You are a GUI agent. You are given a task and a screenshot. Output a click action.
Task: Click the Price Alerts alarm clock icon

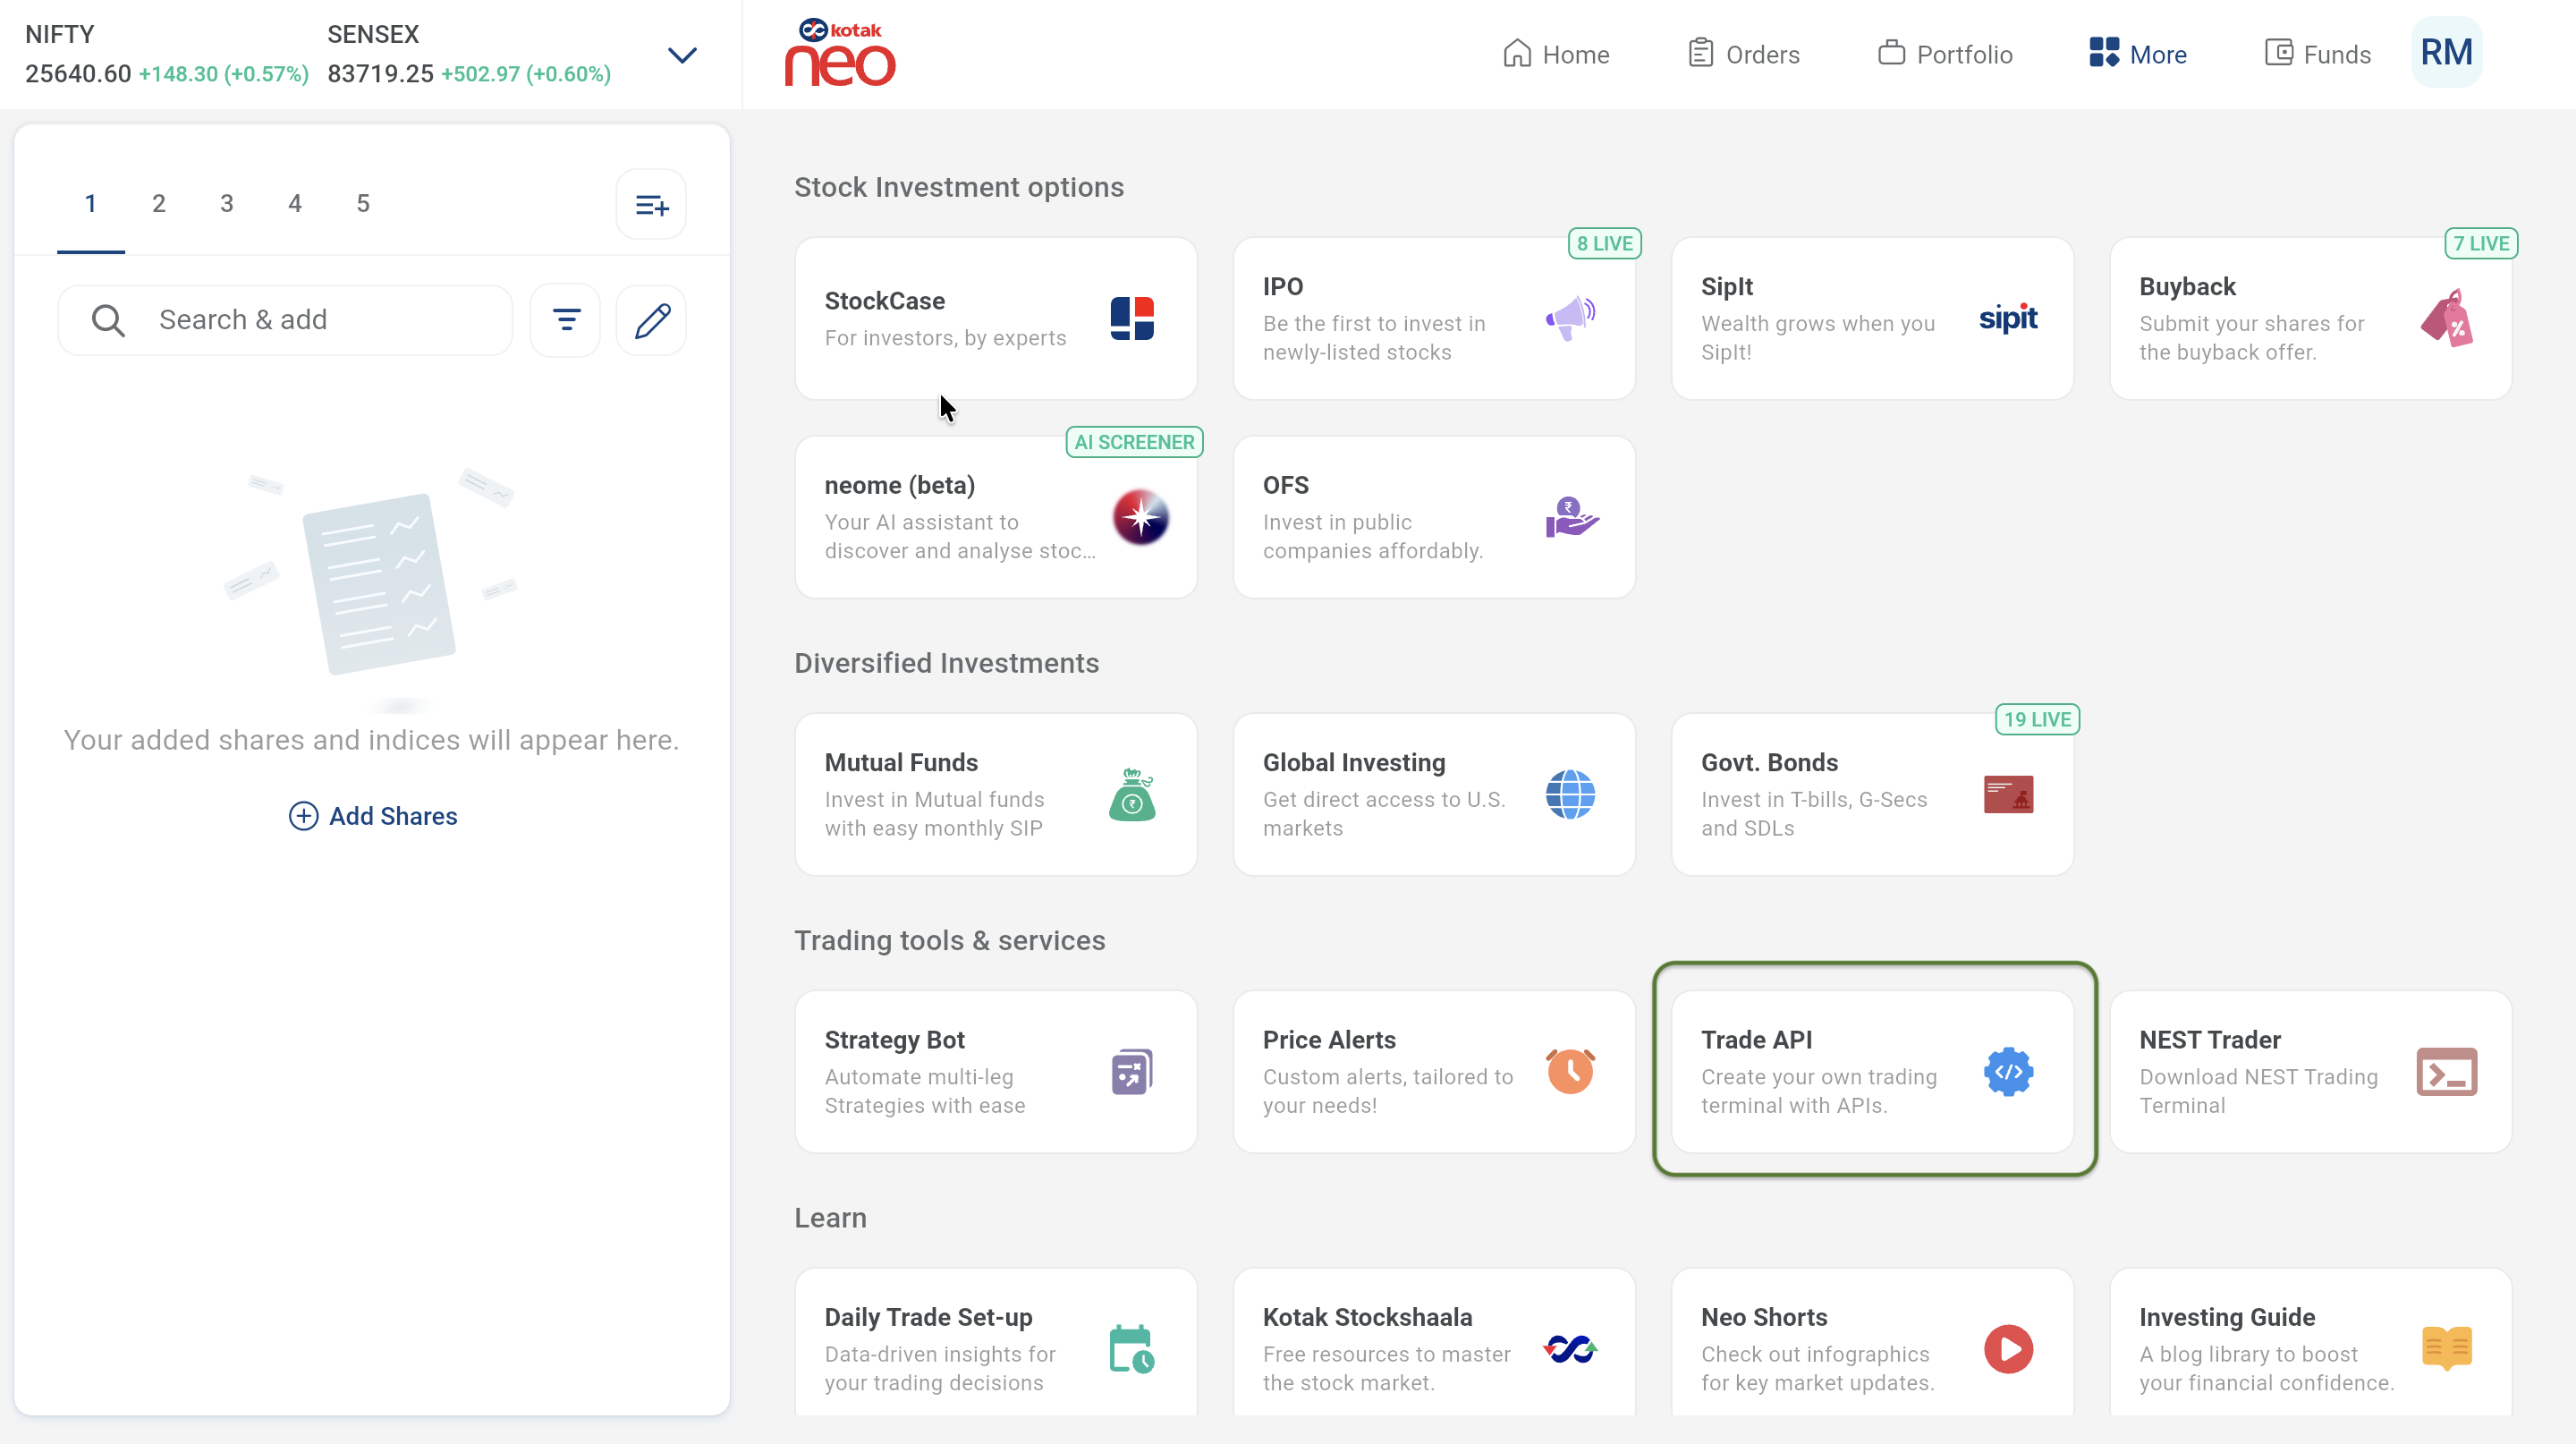(1570, 1072)
